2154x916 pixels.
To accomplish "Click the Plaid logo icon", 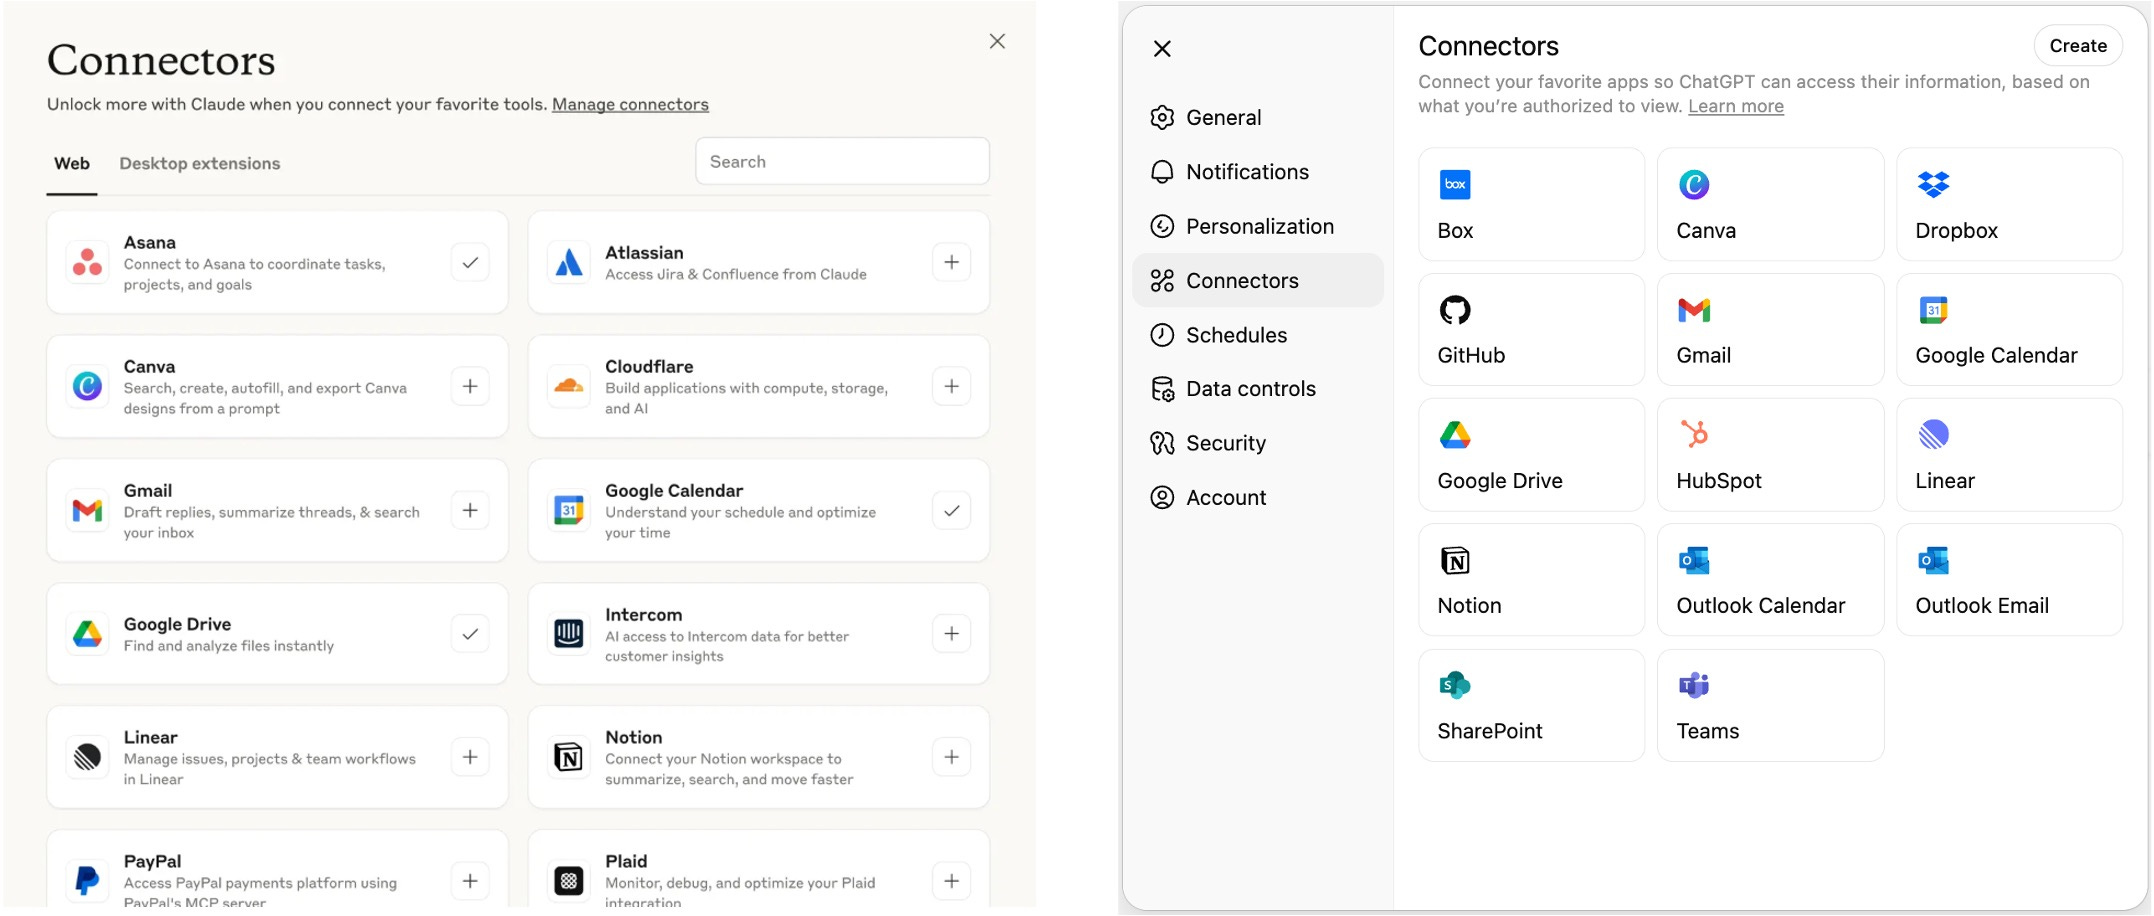I will click(x=569, y=881).
